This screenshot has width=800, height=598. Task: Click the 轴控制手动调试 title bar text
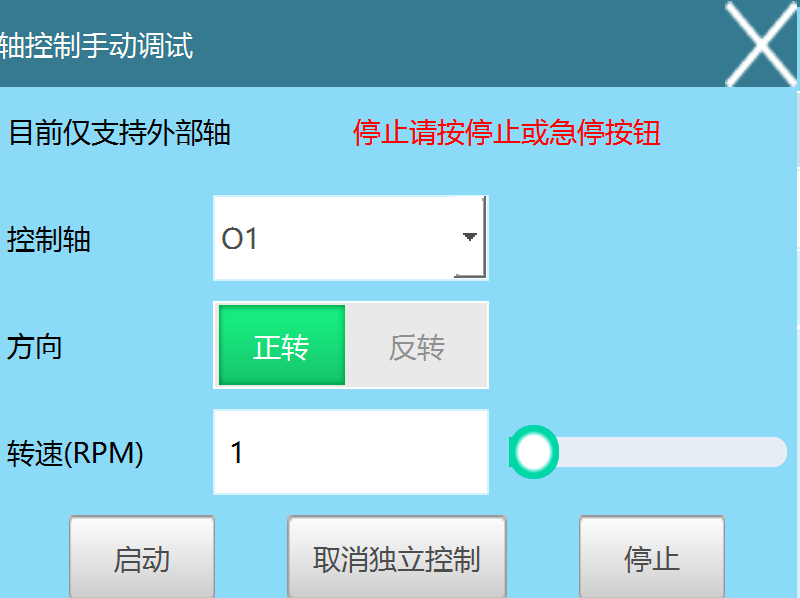pos(96,46)
